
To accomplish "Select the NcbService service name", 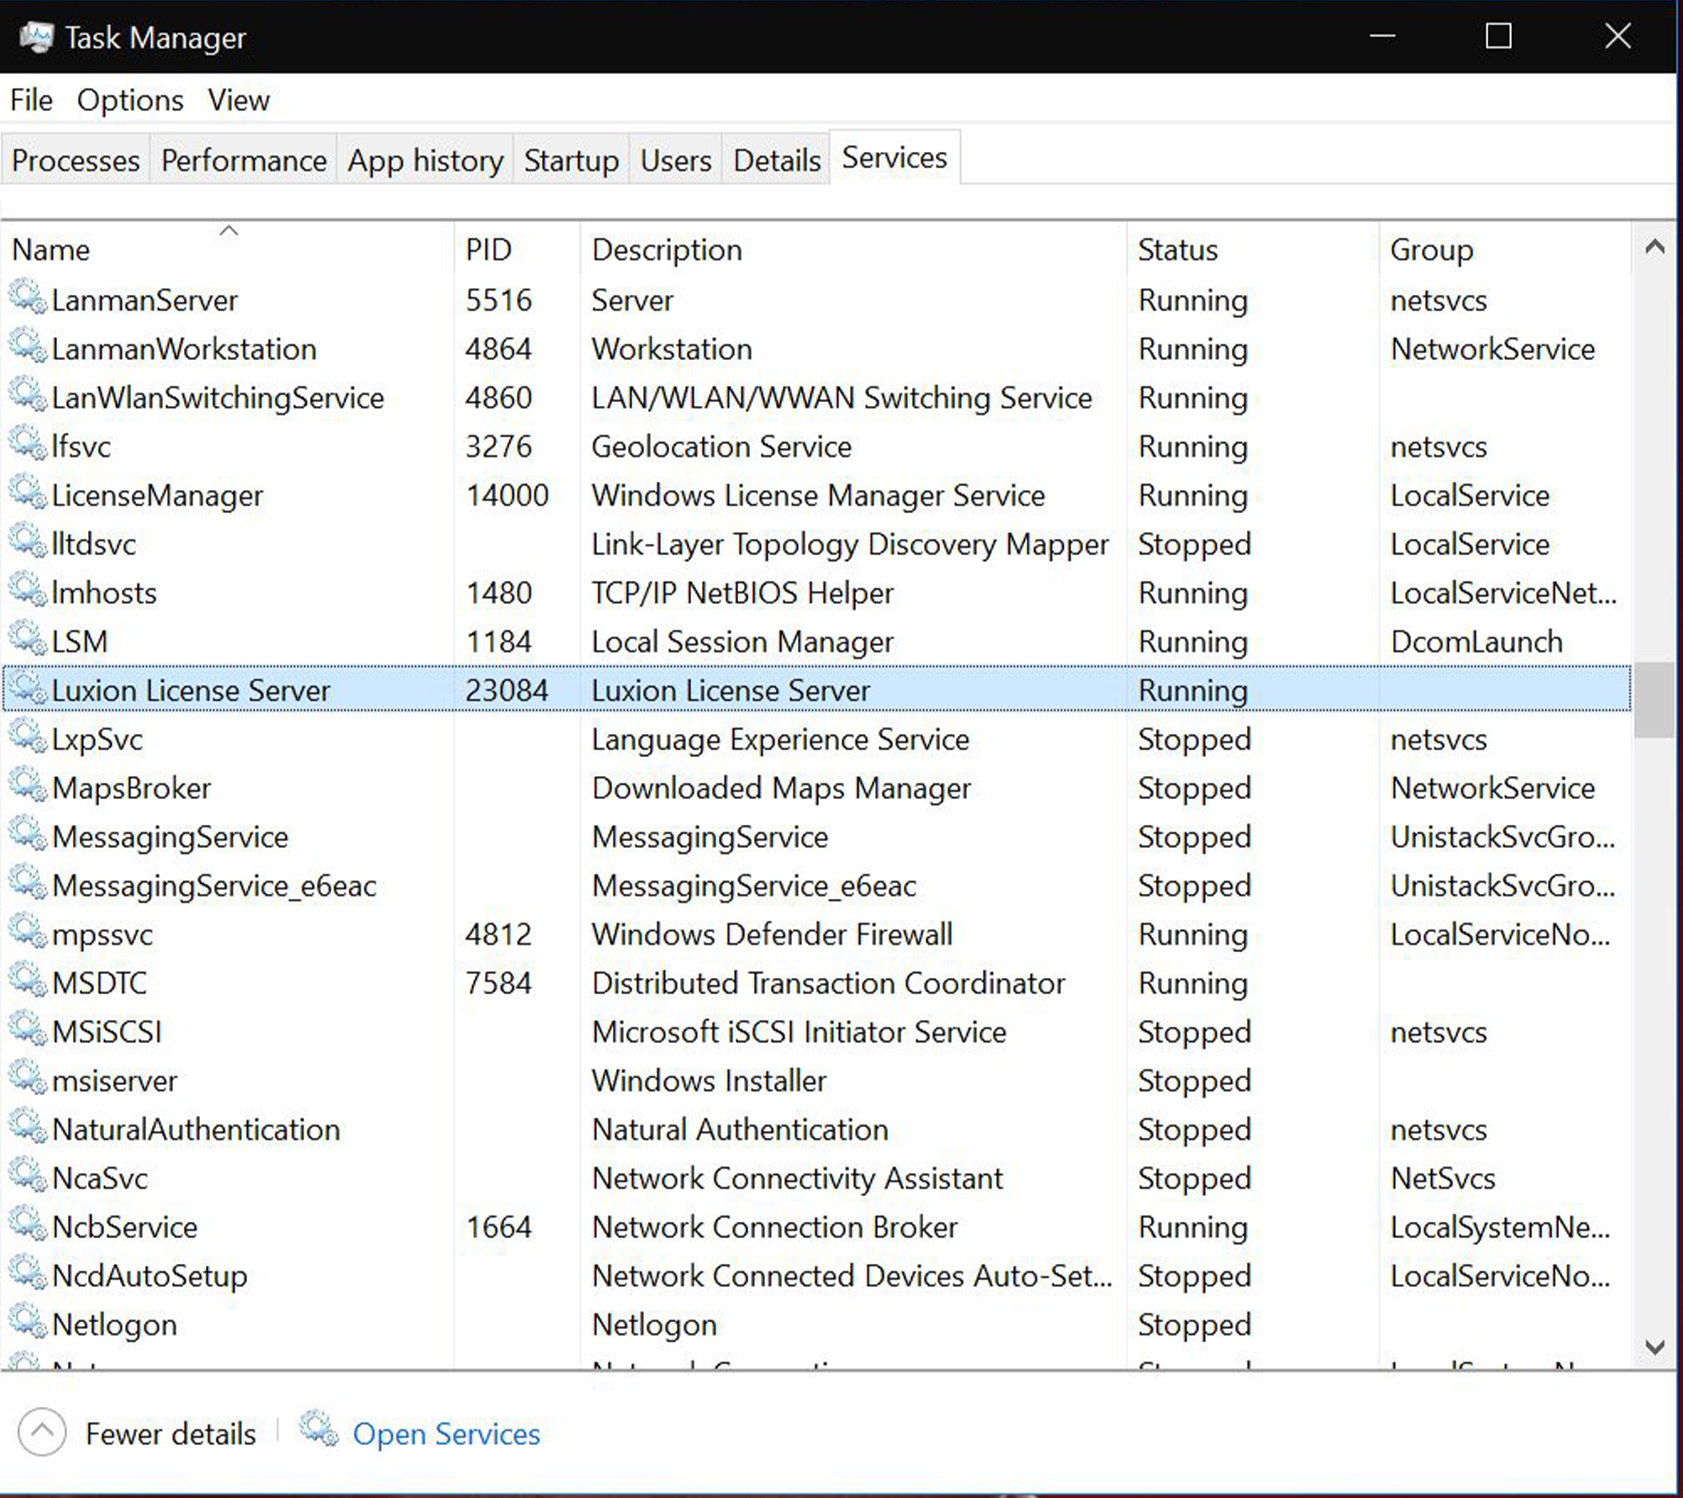I will (125, 1227).
